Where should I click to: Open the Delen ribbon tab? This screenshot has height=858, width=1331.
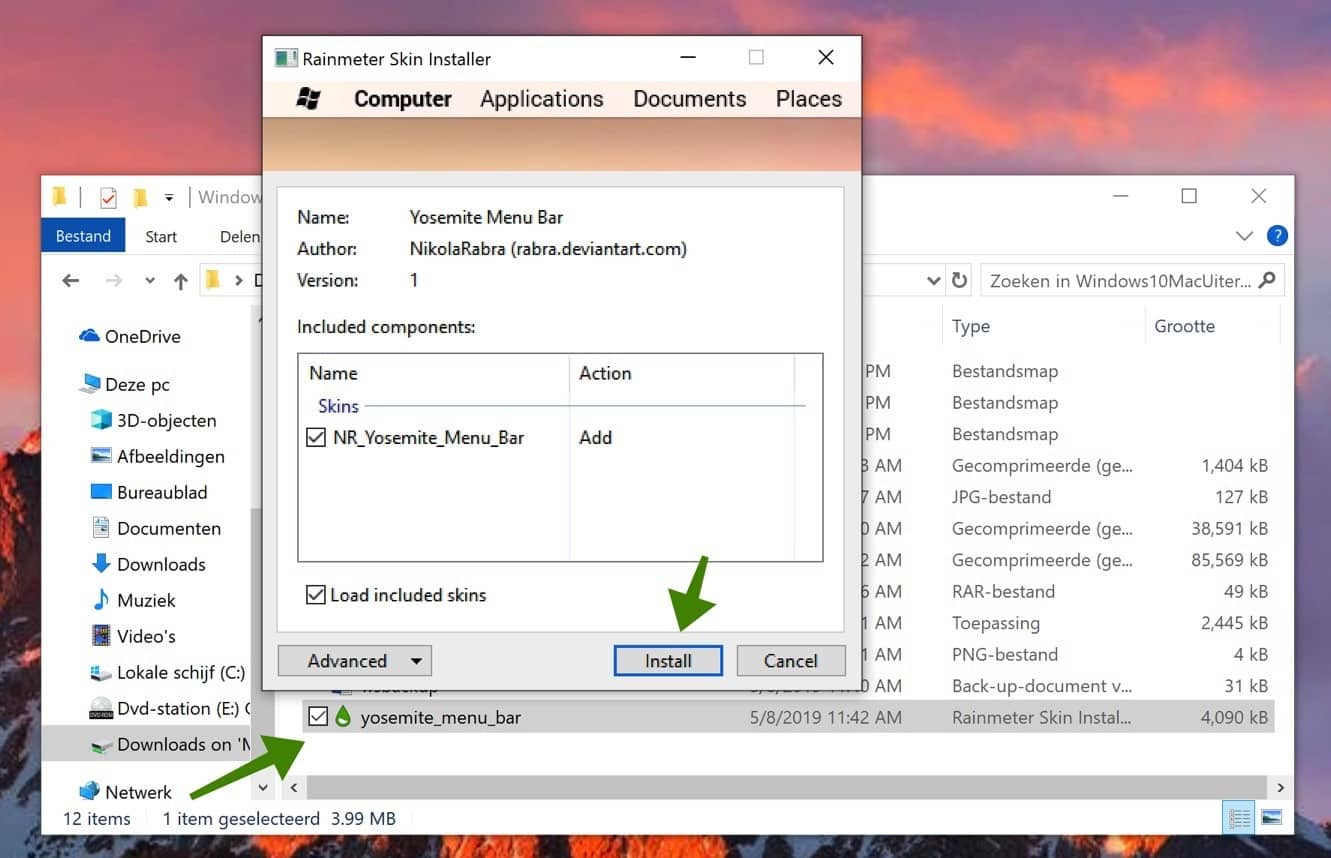pos(240,237)
